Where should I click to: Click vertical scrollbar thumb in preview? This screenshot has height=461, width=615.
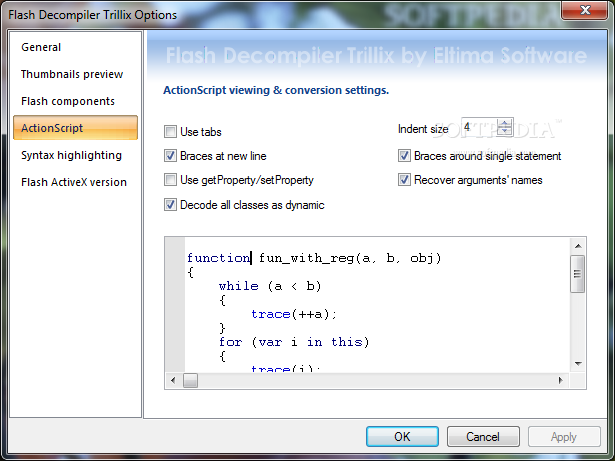click(x=578, y=273)
